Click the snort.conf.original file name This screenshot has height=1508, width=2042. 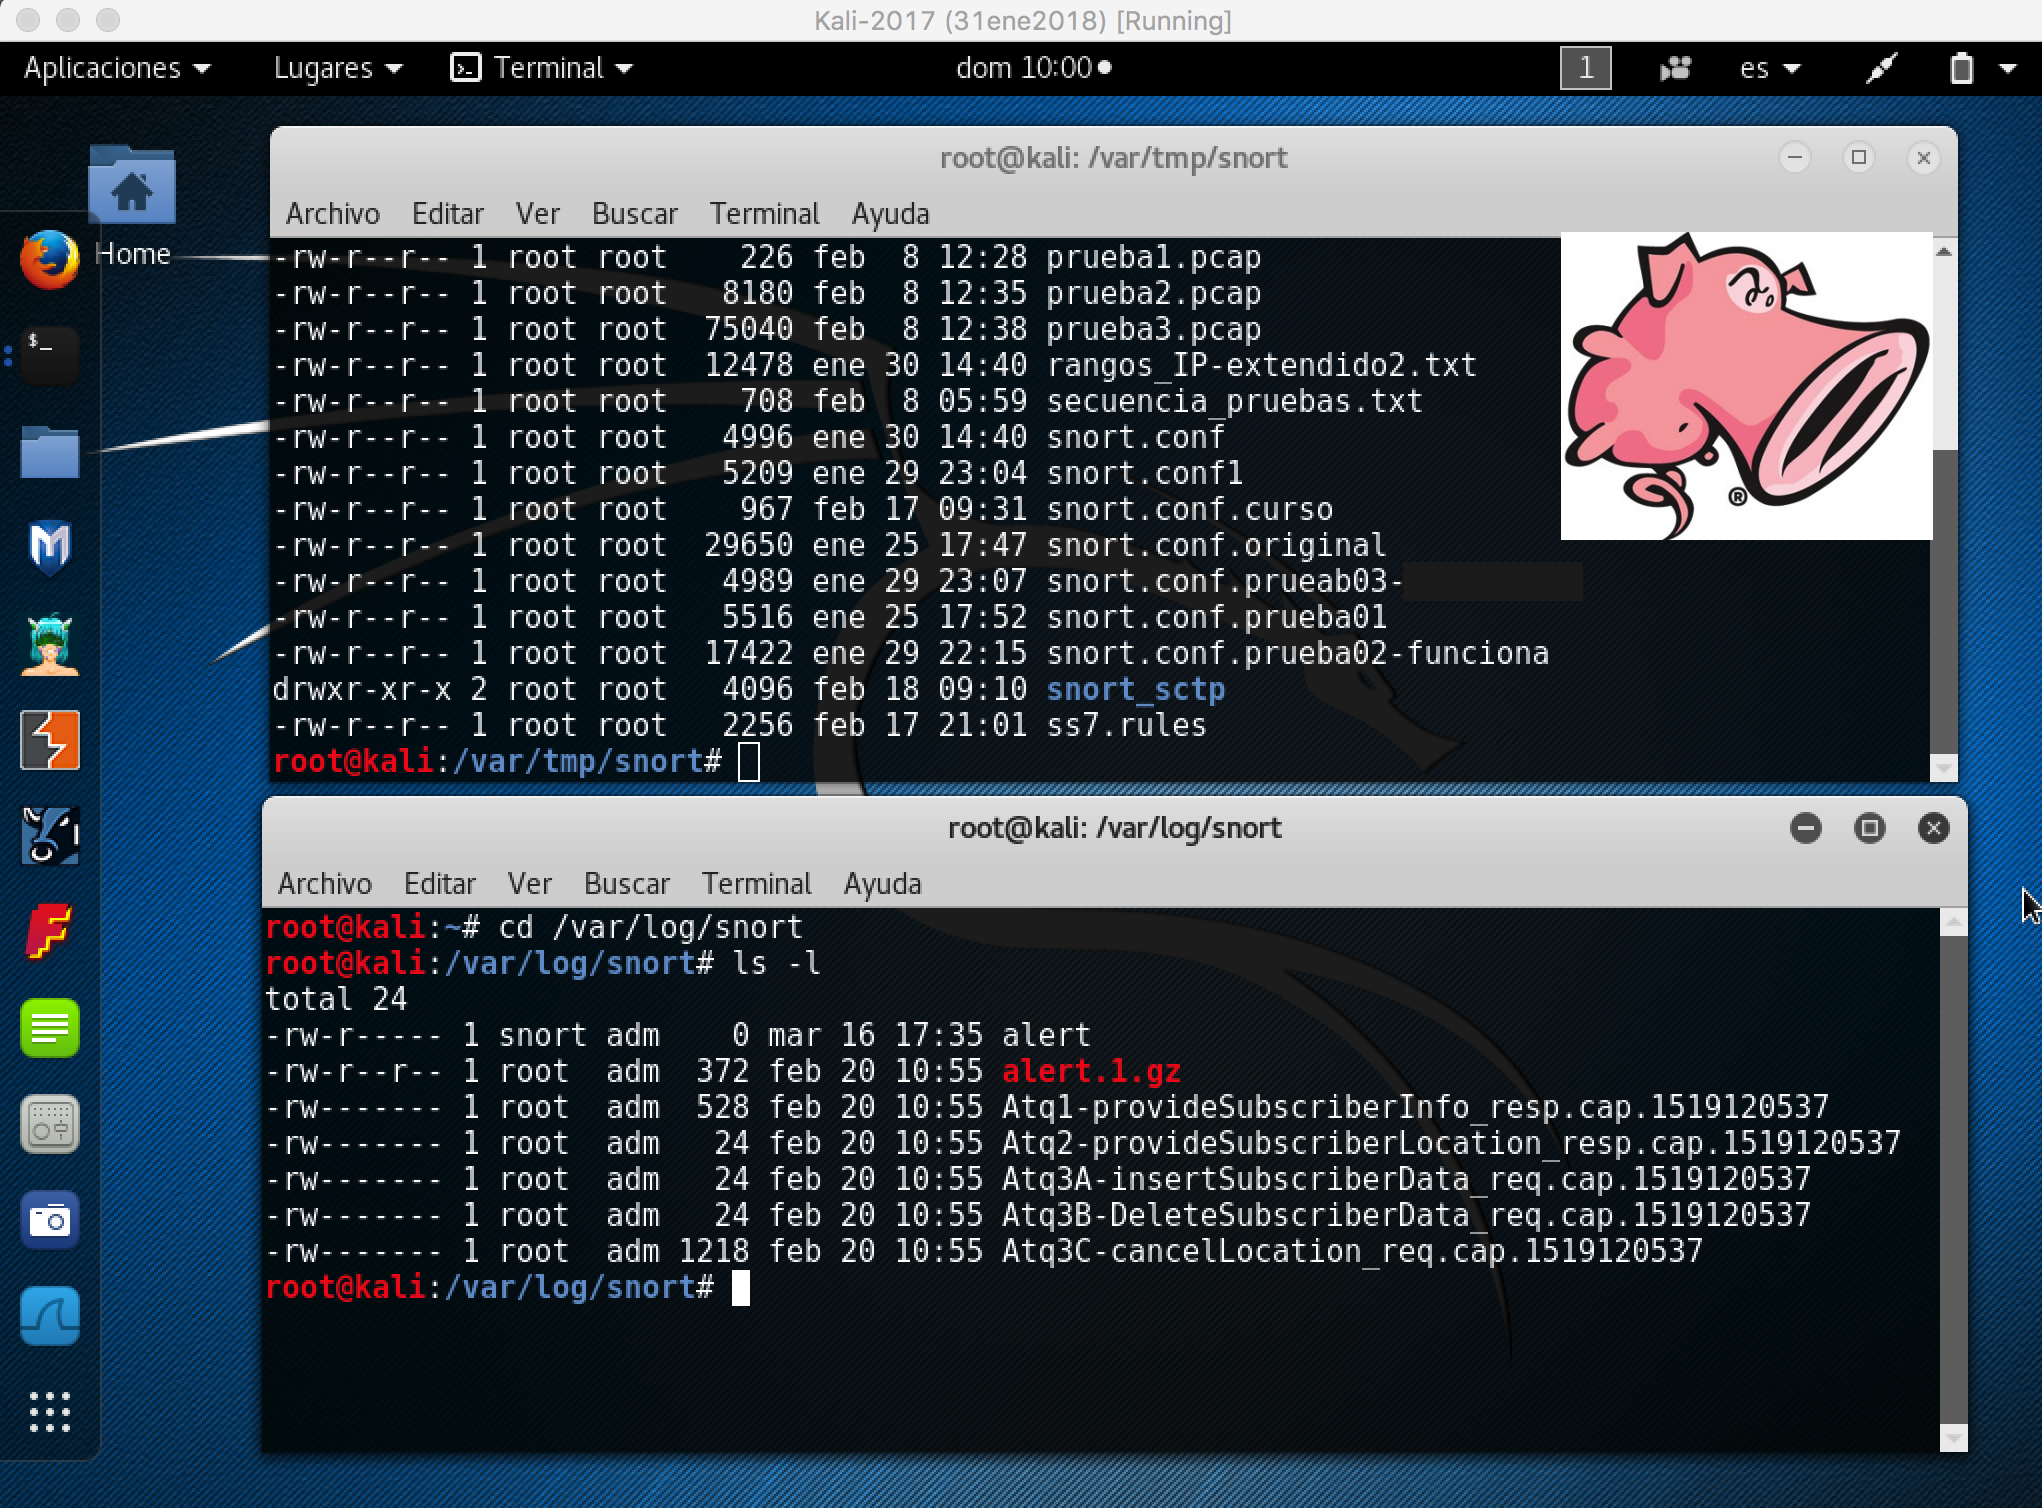(x=1216, y=546)
